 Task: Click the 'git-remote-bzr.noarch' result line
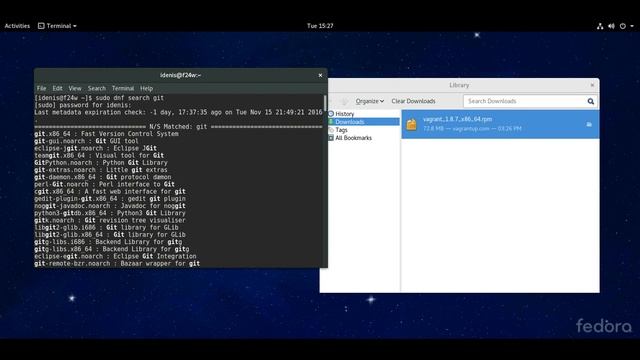pyautogui.click(x=117, y=264)
